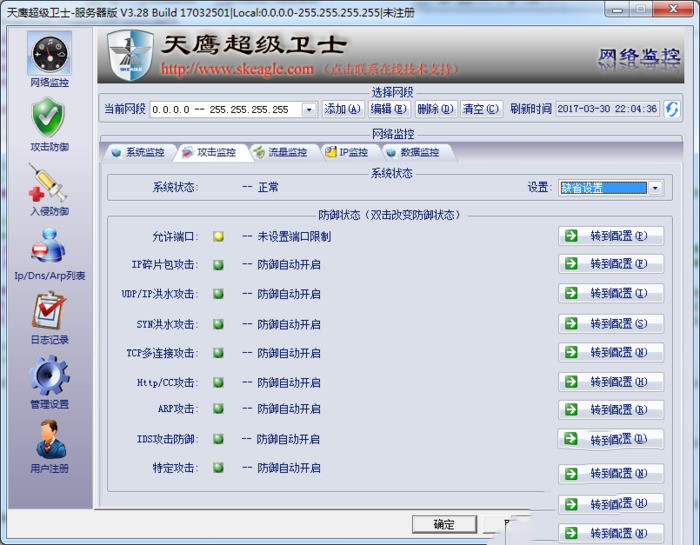
Task: Click the UDP/IP洪水攻击 label
Action: point(159,294)
